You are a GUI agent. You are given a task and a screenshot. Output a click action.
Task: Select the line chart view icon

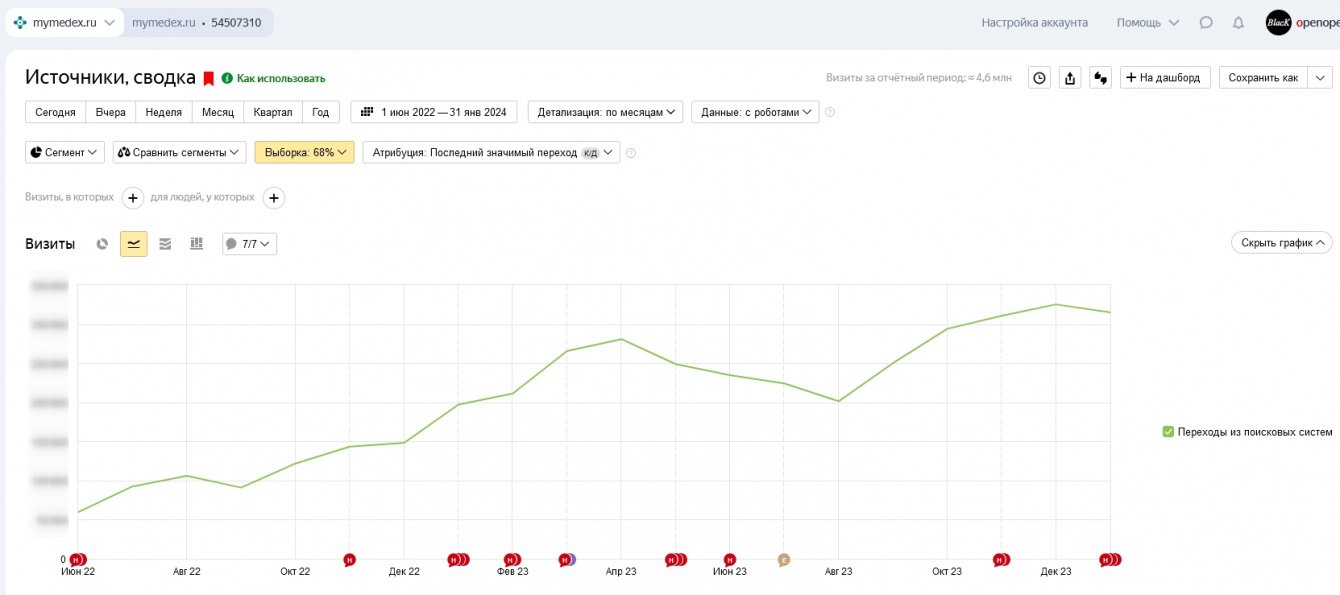[134, 243]
